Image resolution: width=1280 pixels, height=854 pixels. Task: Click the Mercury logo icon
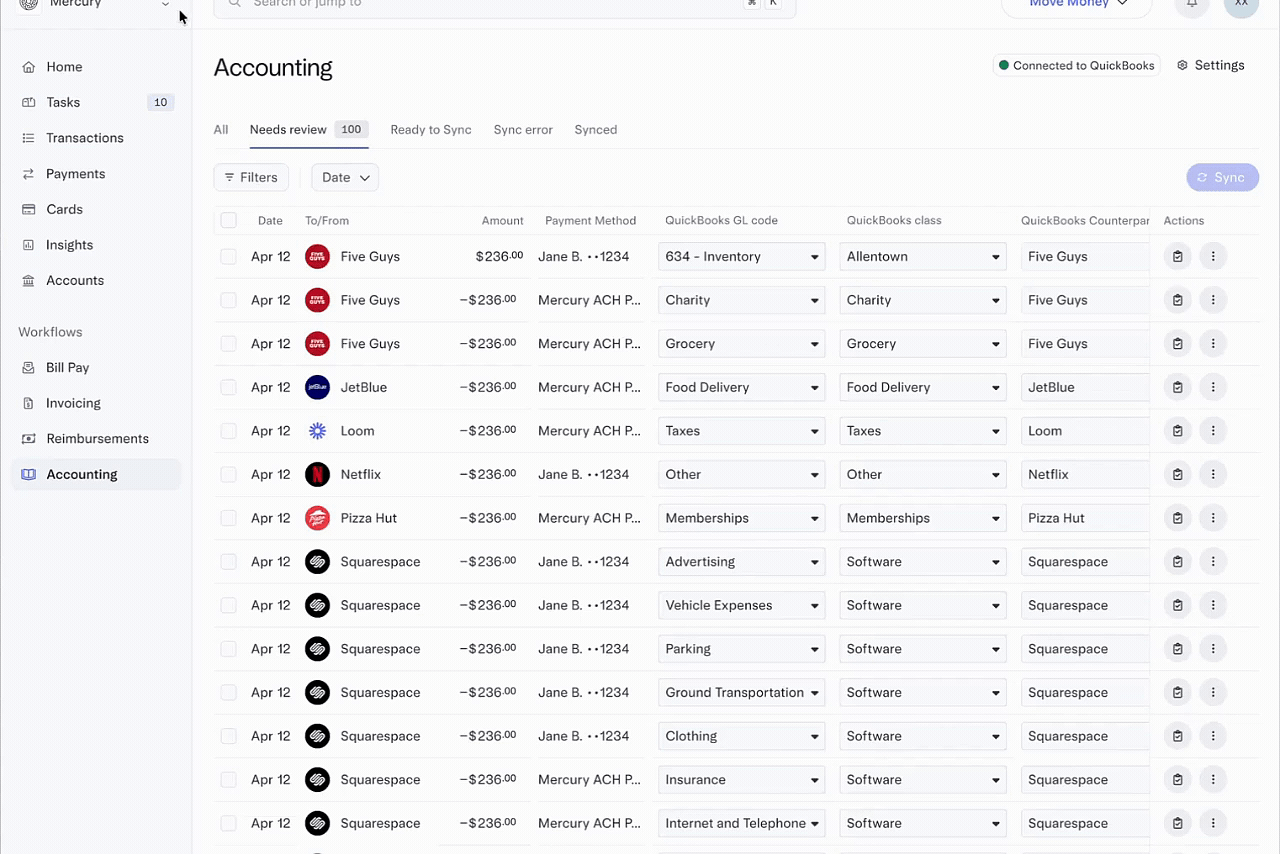point(30,4)
